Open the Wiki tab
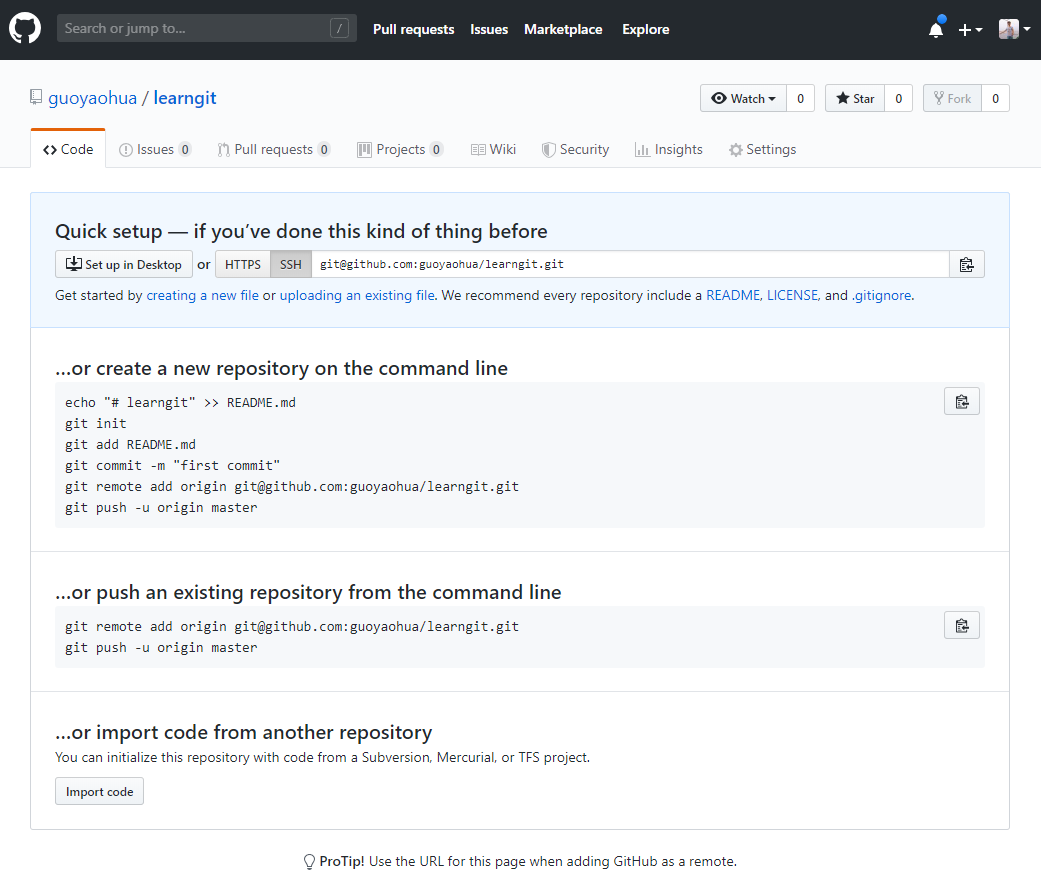This screenshot has height=895, width=1041. [x=493, y=150]
